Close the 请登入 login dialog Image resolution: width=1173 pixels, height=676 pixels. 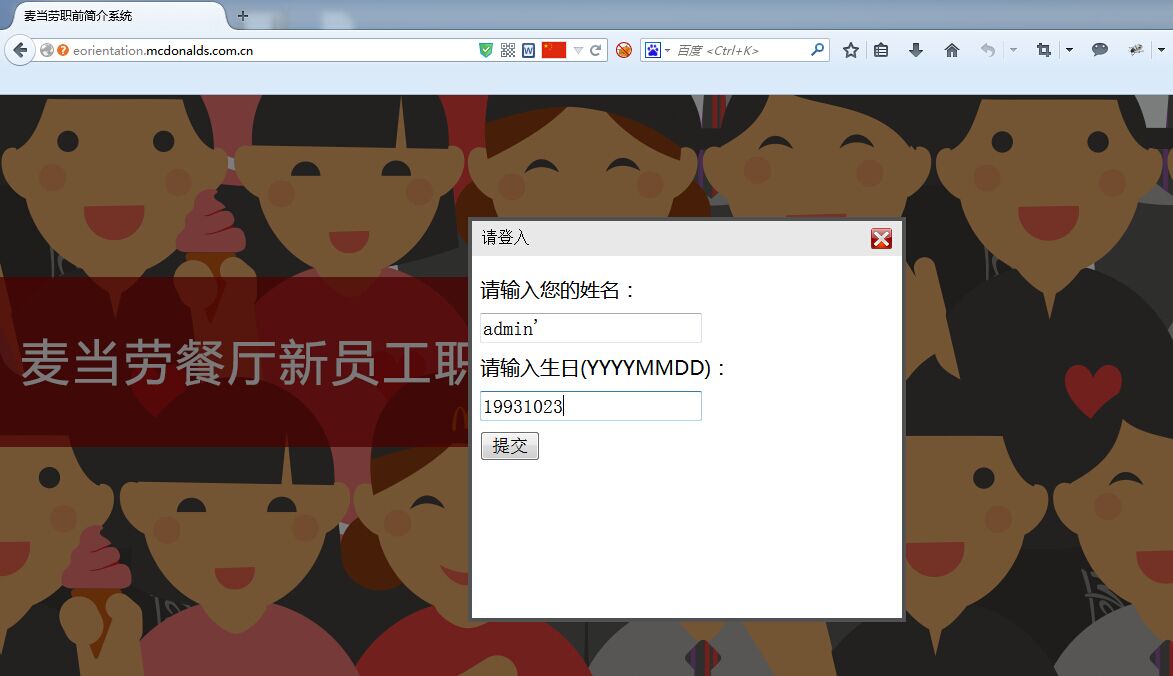(881, 239)
